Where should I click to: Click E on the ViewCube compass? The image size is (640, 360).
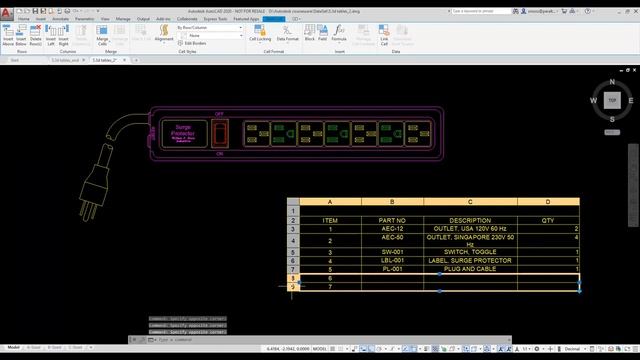[x=631, y=100]
